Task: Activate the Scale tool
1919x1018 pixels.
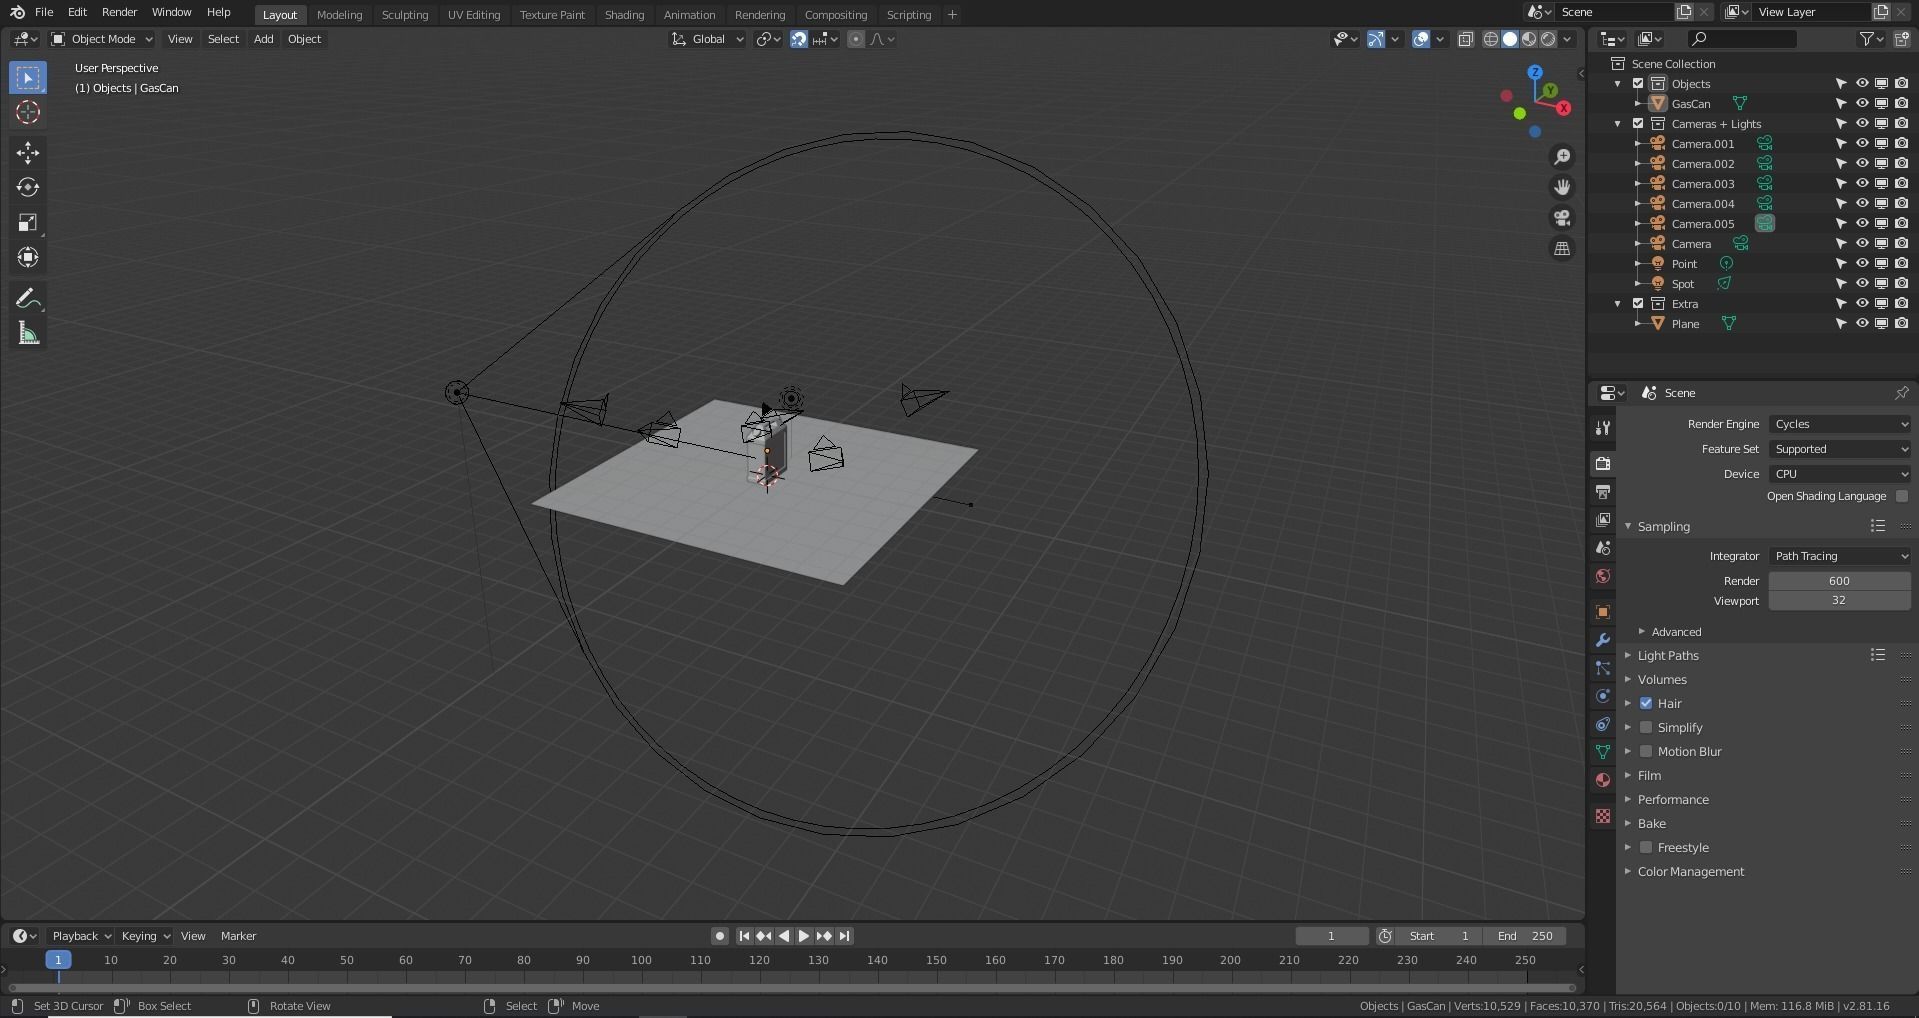Action: click(x=28, y=222)
